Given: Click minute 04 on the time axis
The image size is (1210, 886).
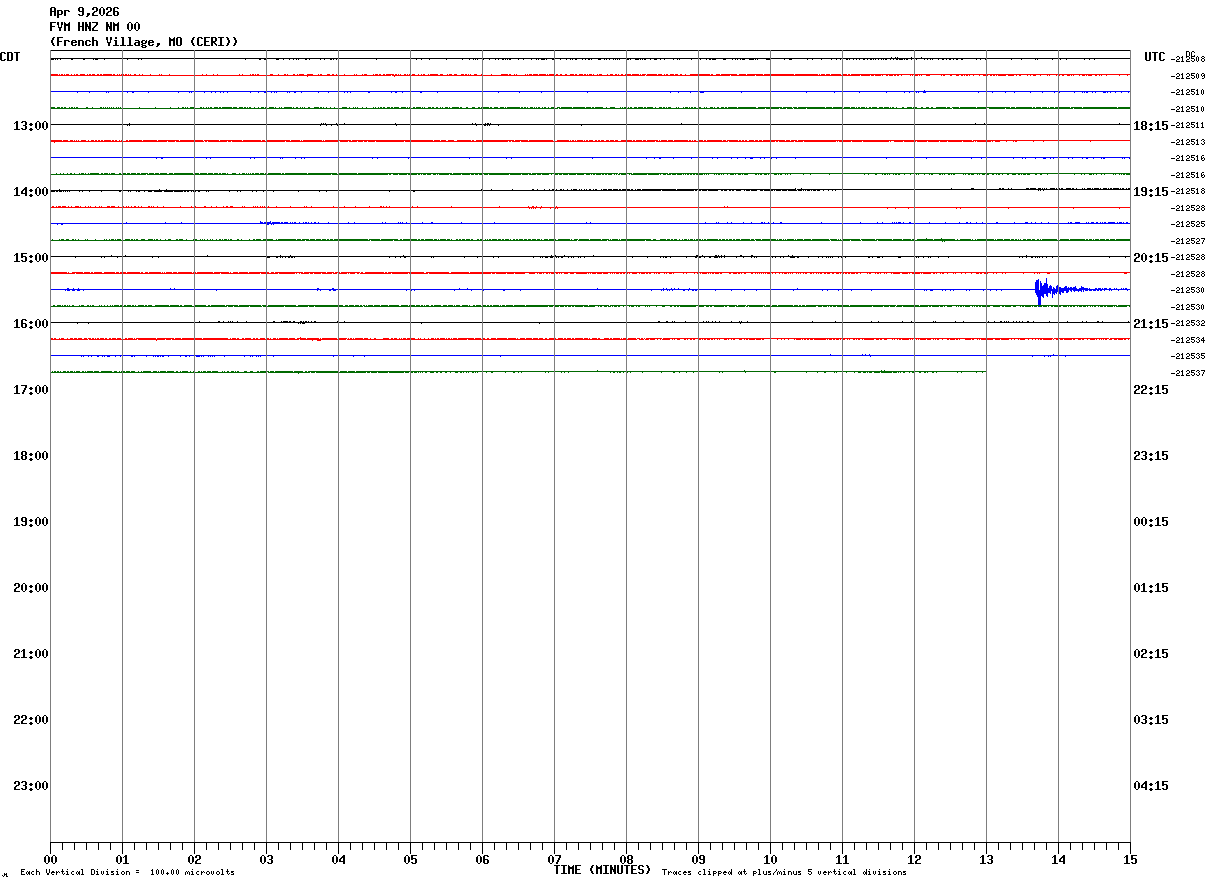Looking at the screenshot, I should coord(338,859).
